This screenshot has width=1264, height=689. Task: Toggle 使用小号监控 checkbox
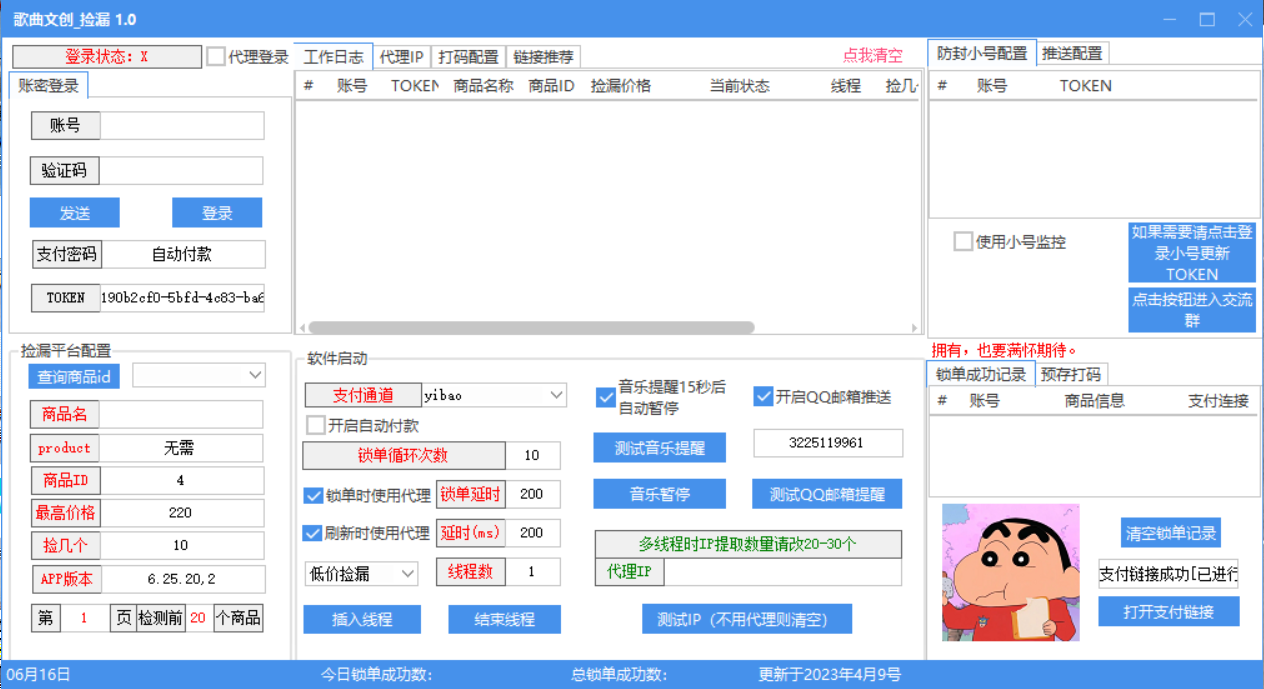tap(963, 242)
